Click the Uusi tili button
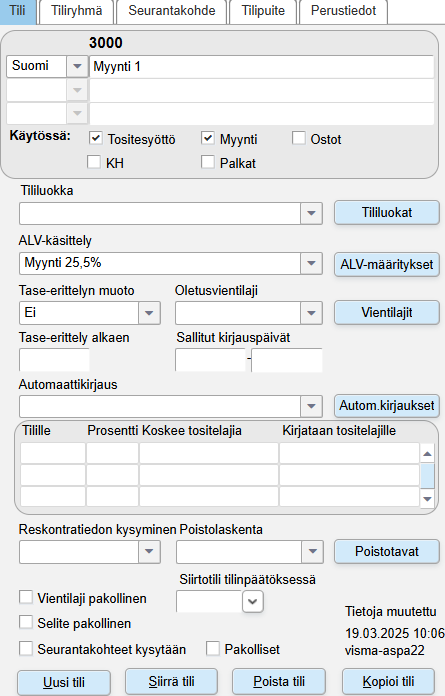 click(x=64, y=682)
